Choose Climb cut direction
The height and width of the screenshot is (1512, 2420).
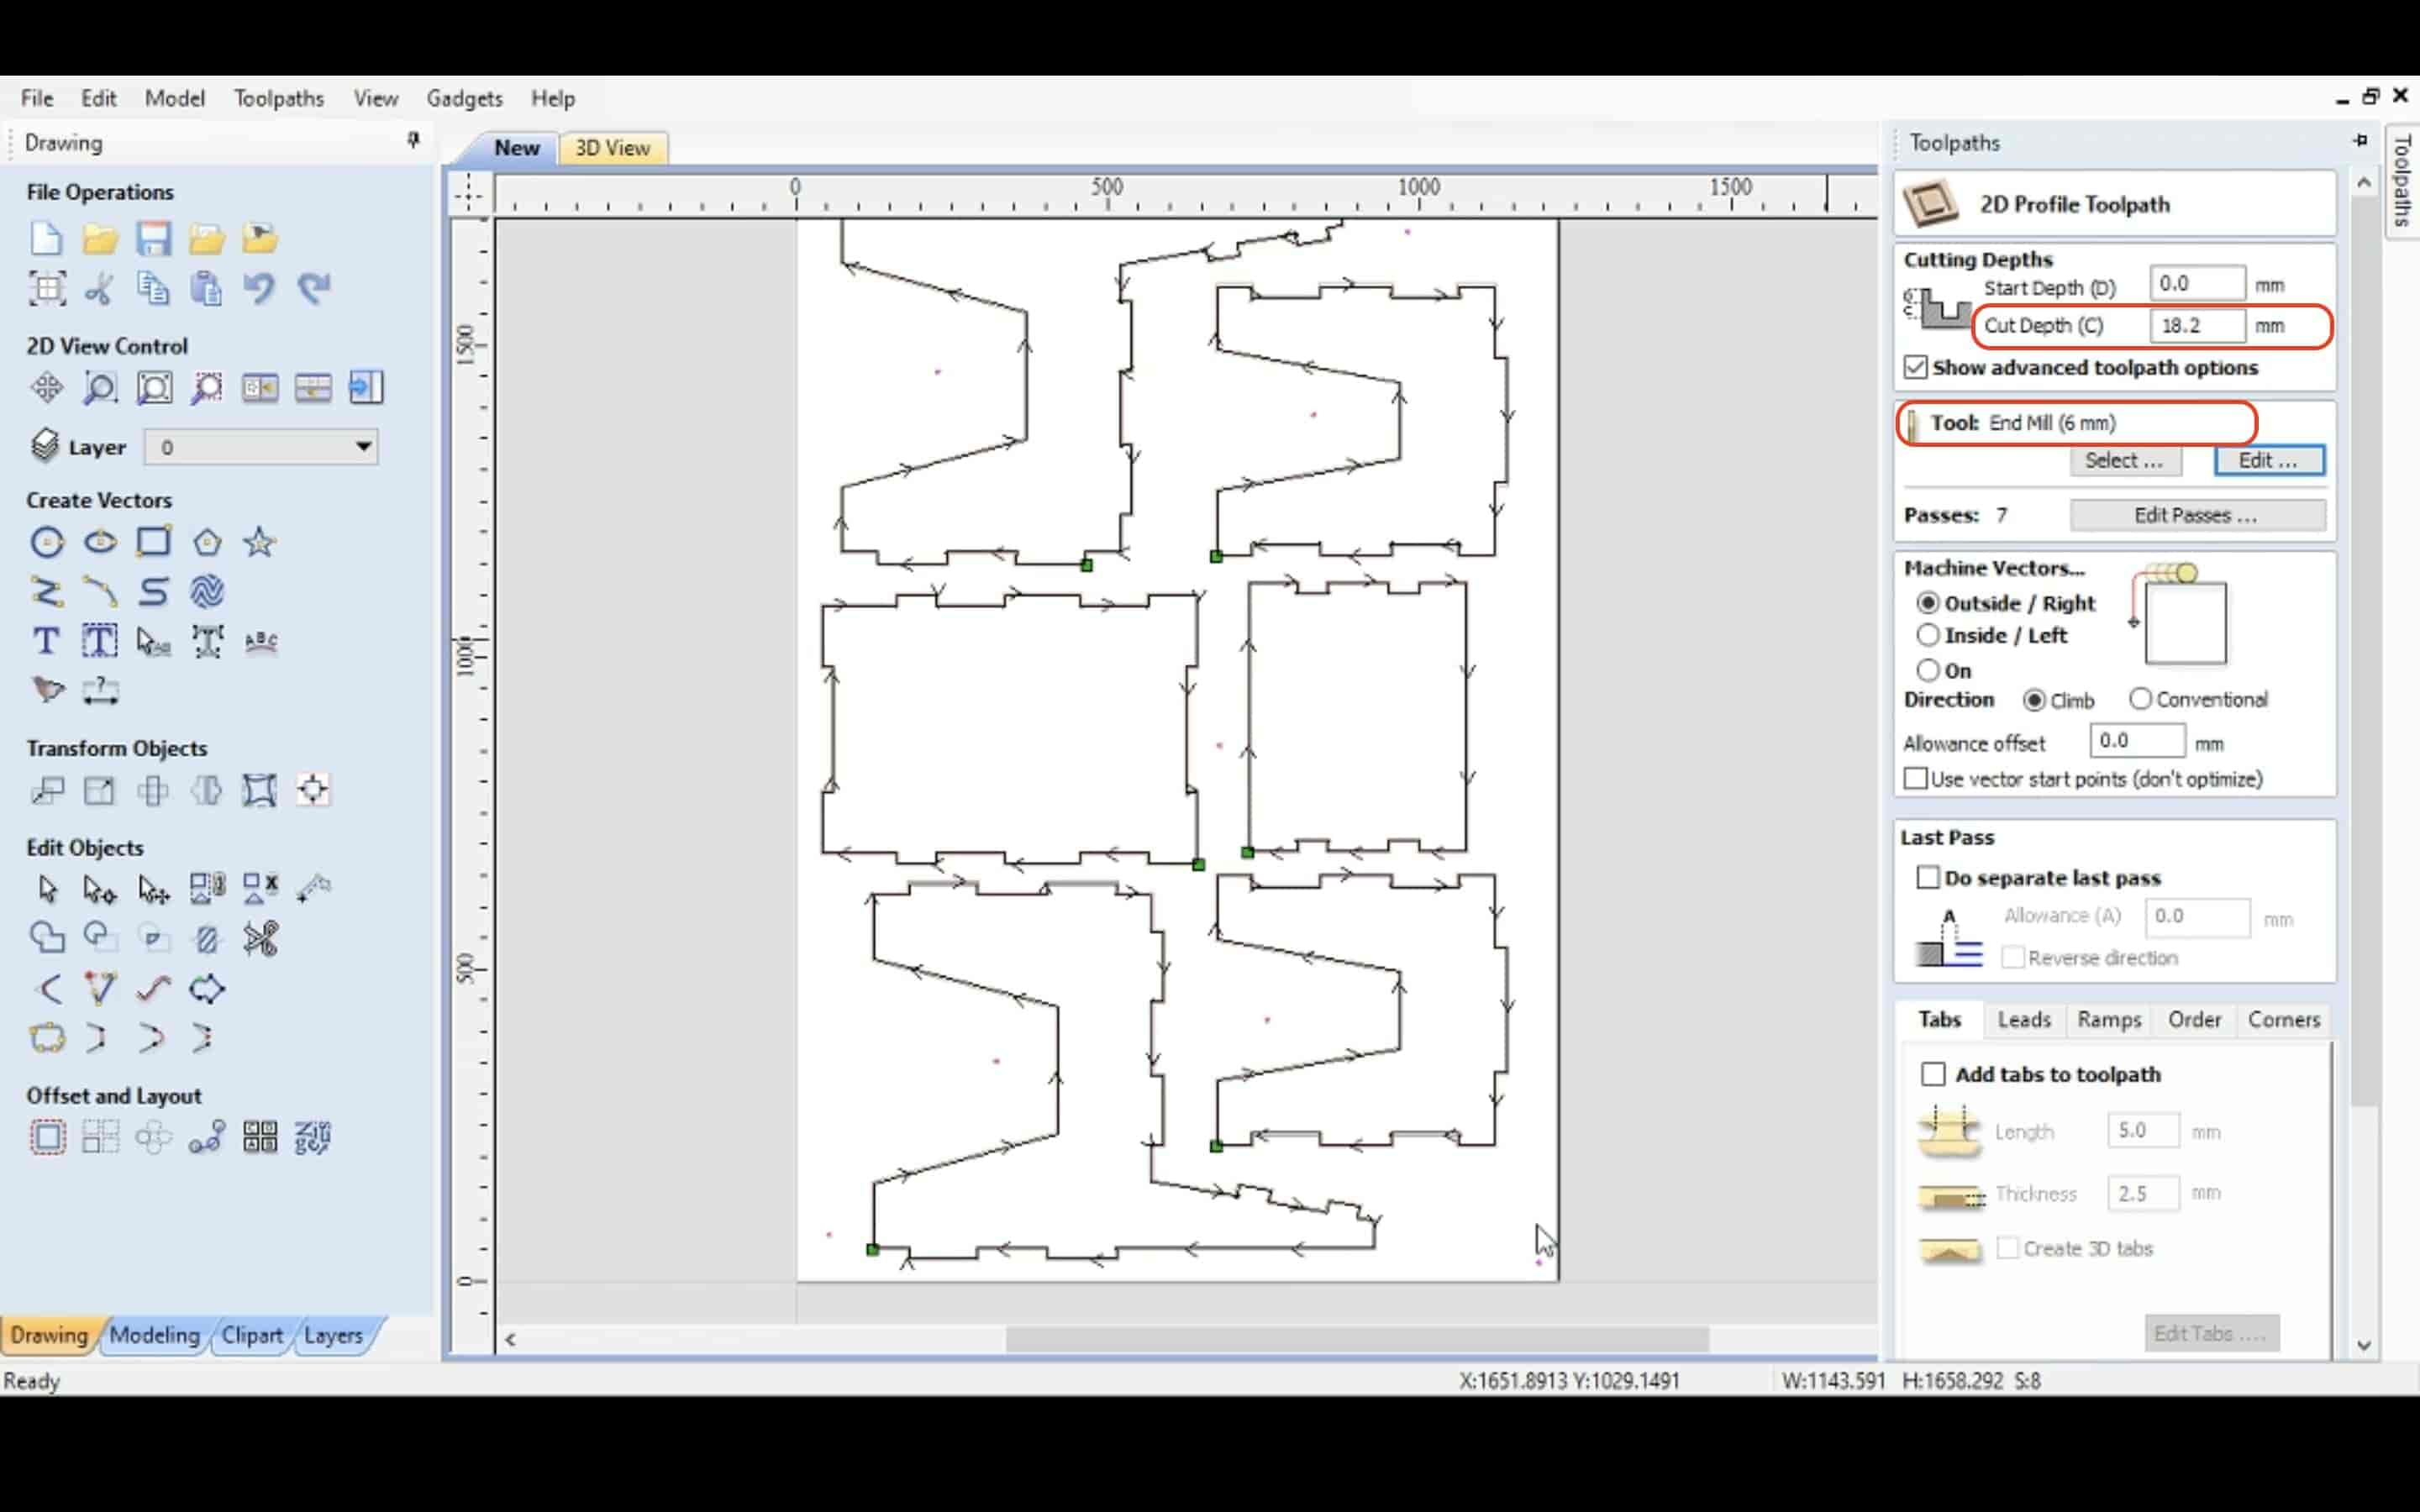tap(2034, 700)
